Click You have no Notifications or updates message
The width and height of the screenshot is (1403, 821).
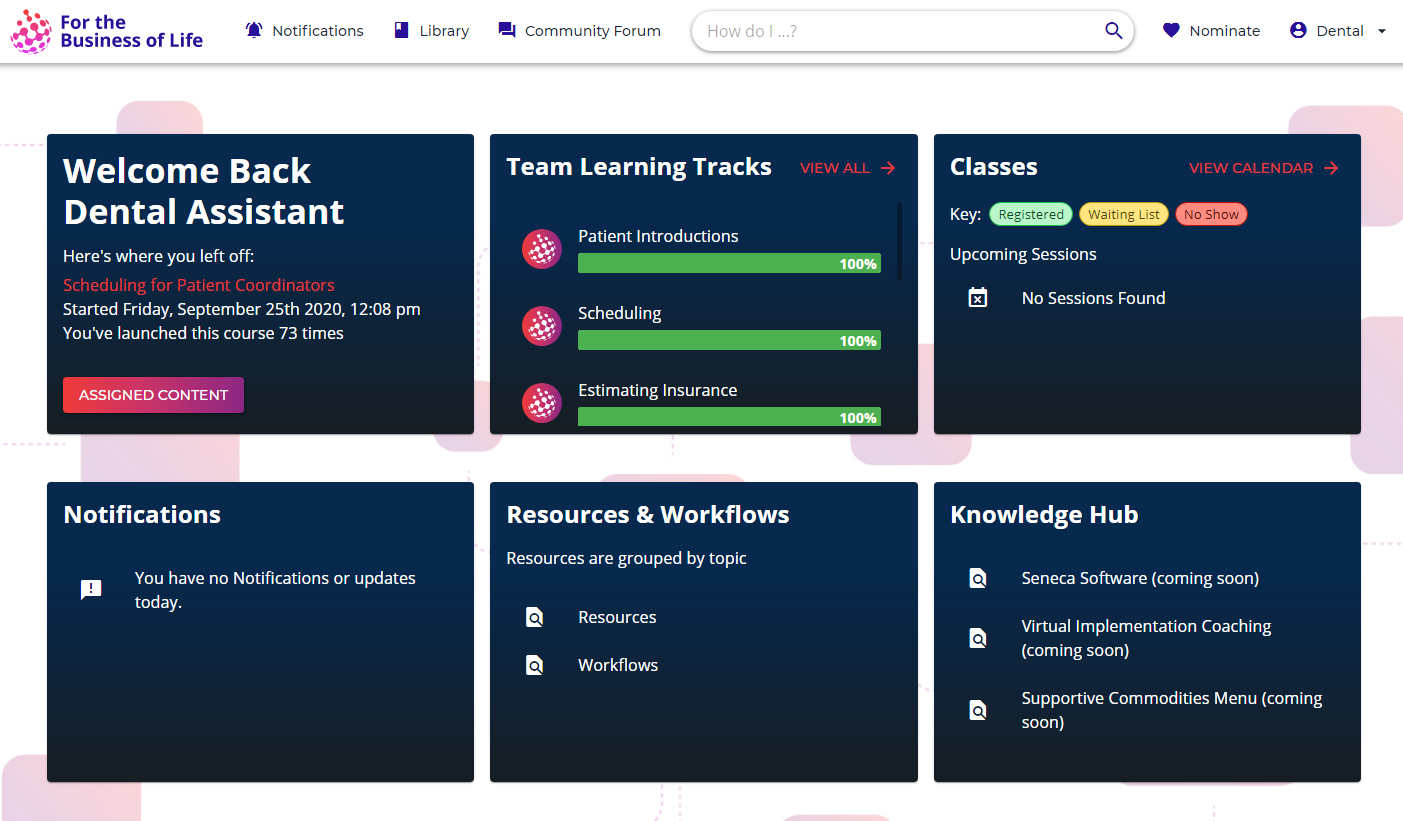[275, 590]
